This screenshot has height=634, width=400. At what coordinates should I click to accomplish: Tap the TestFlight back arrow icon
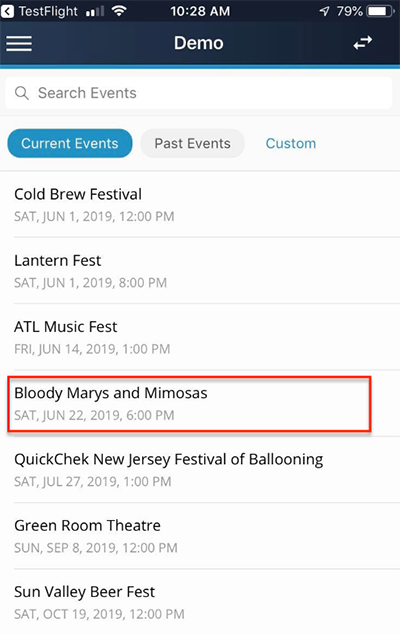click(x=7, y=11)
